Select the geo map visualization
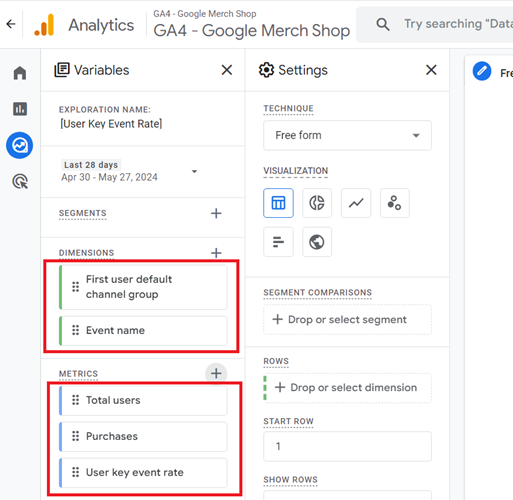The height and width of the screenshot is (500, 513). pyautogui.click(x=317, y=242)
